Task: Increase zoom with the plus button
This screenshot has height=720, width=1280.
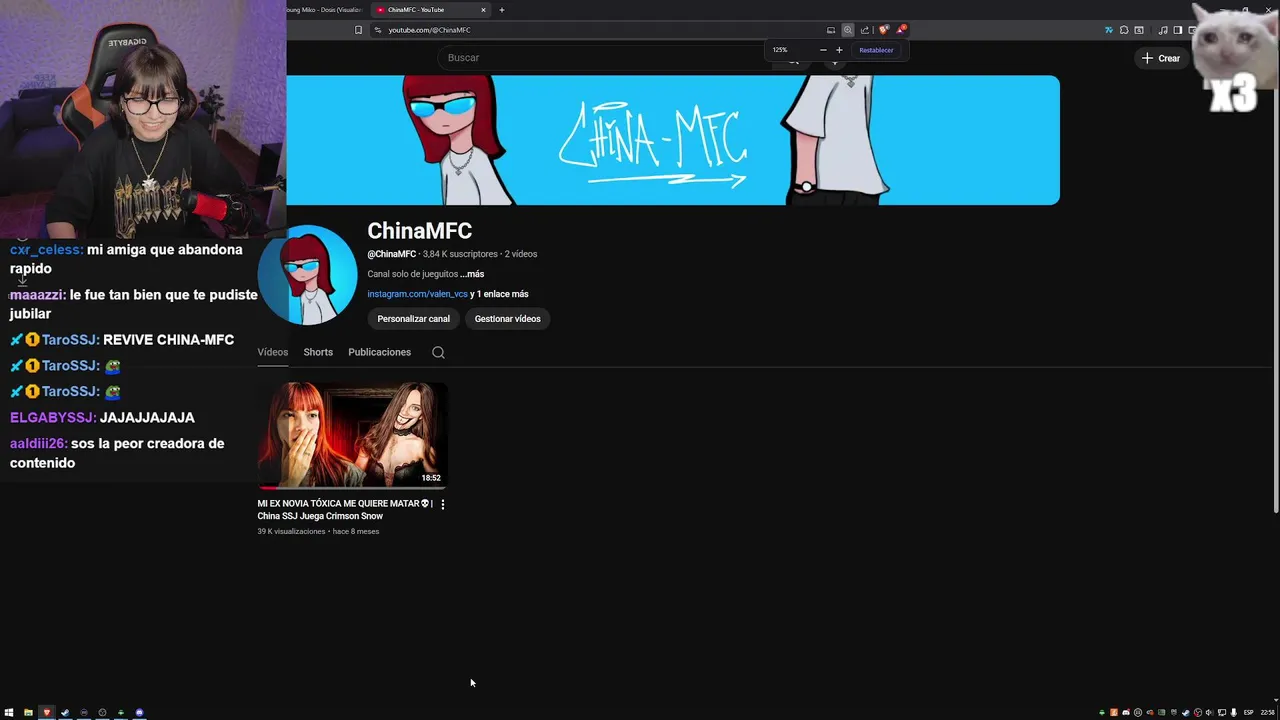Action: tap(839, 50)
